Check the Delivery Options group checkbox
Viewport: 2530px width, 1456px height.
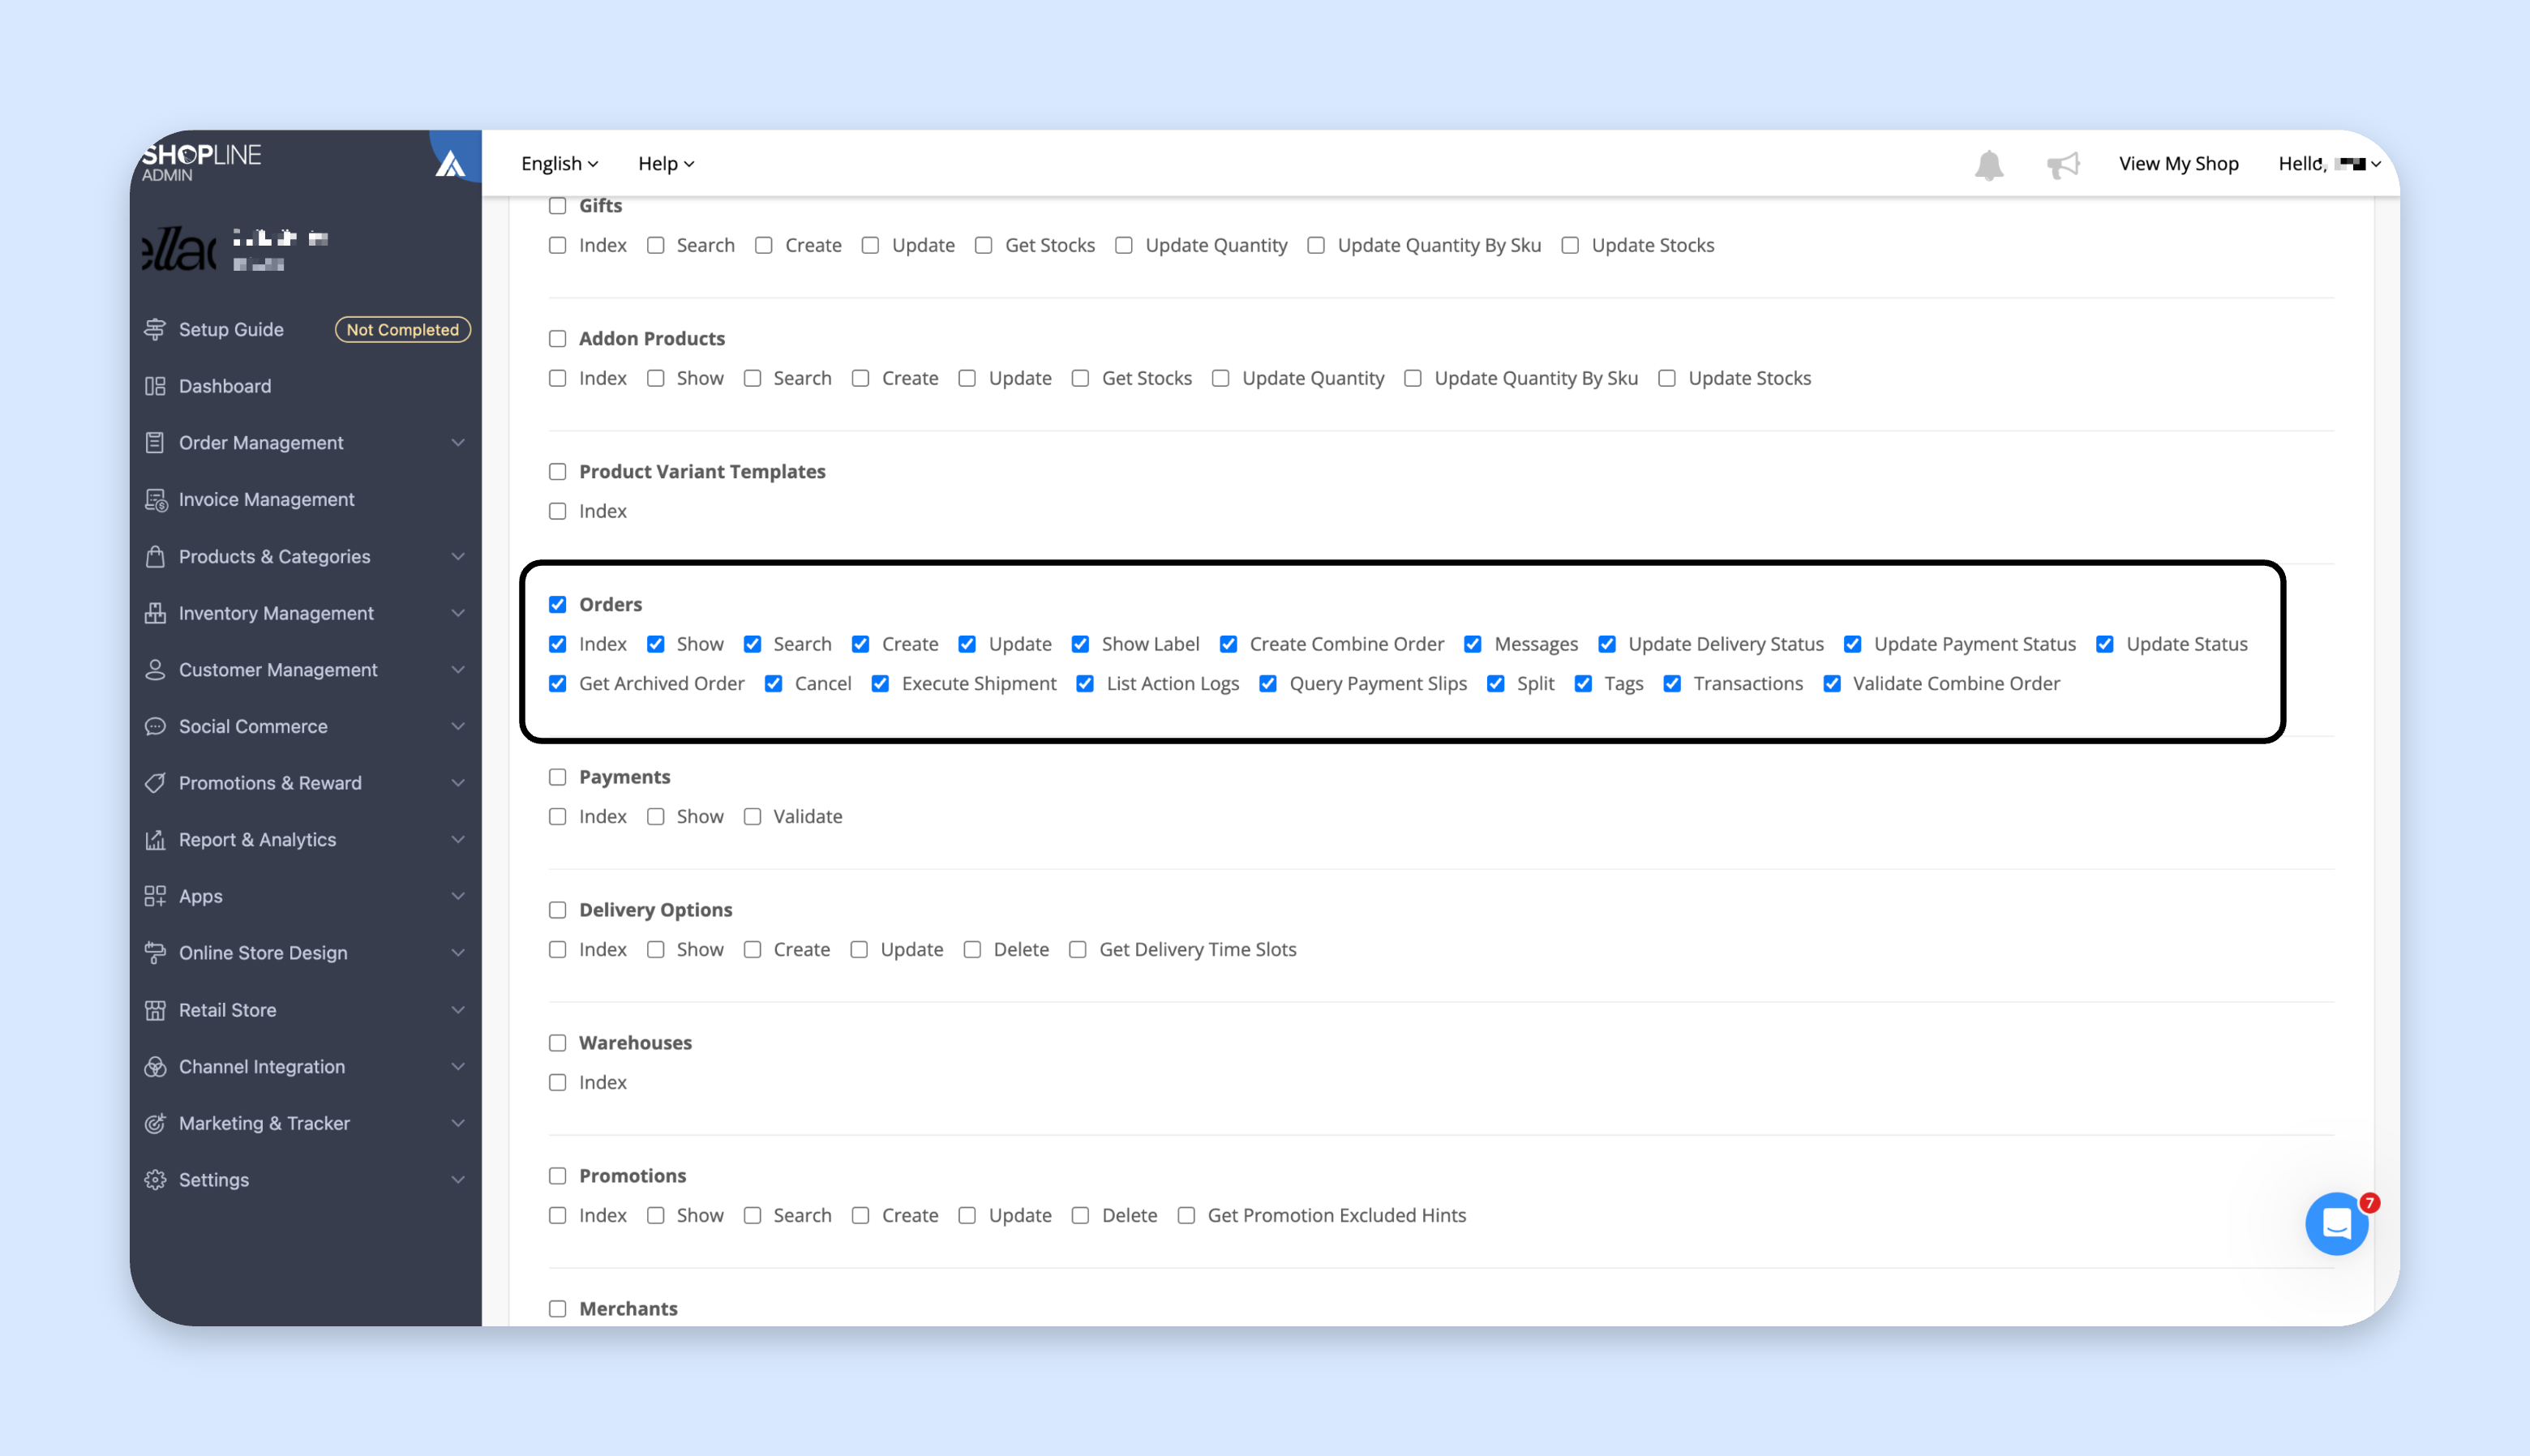[558, 911]
